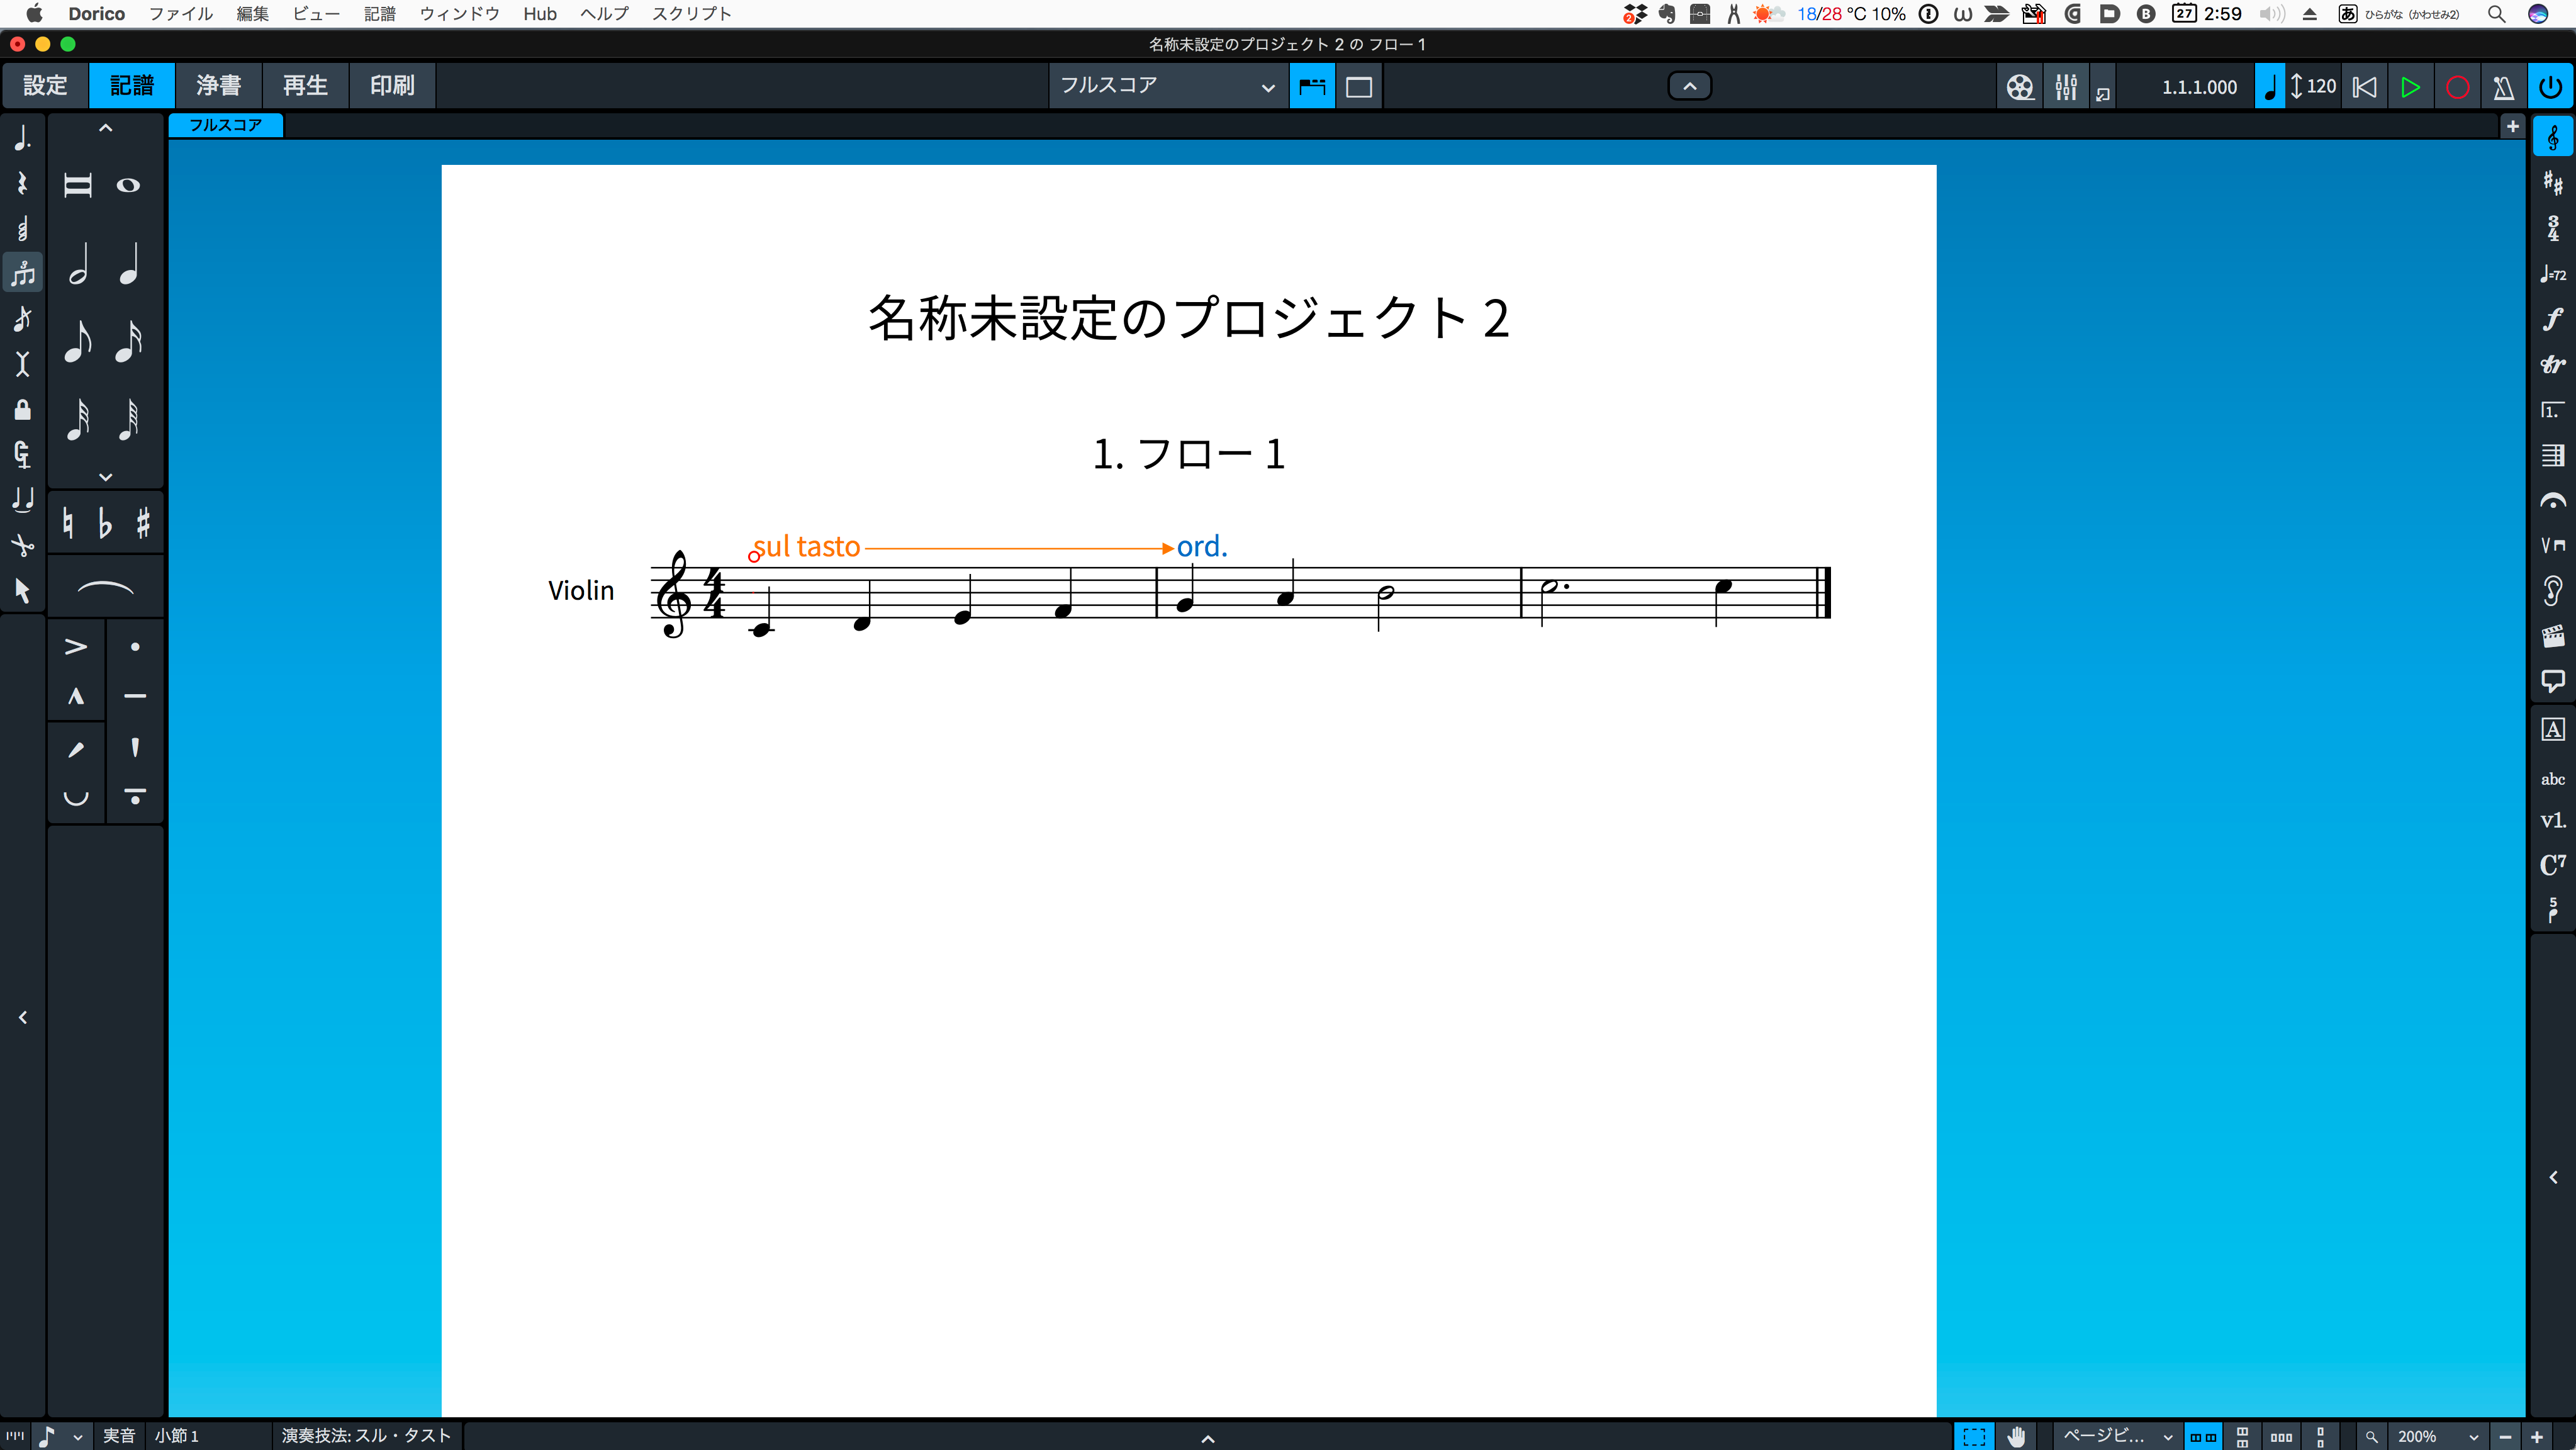Add a slur
The image size is (2576, 1450).
pos(105,588)
